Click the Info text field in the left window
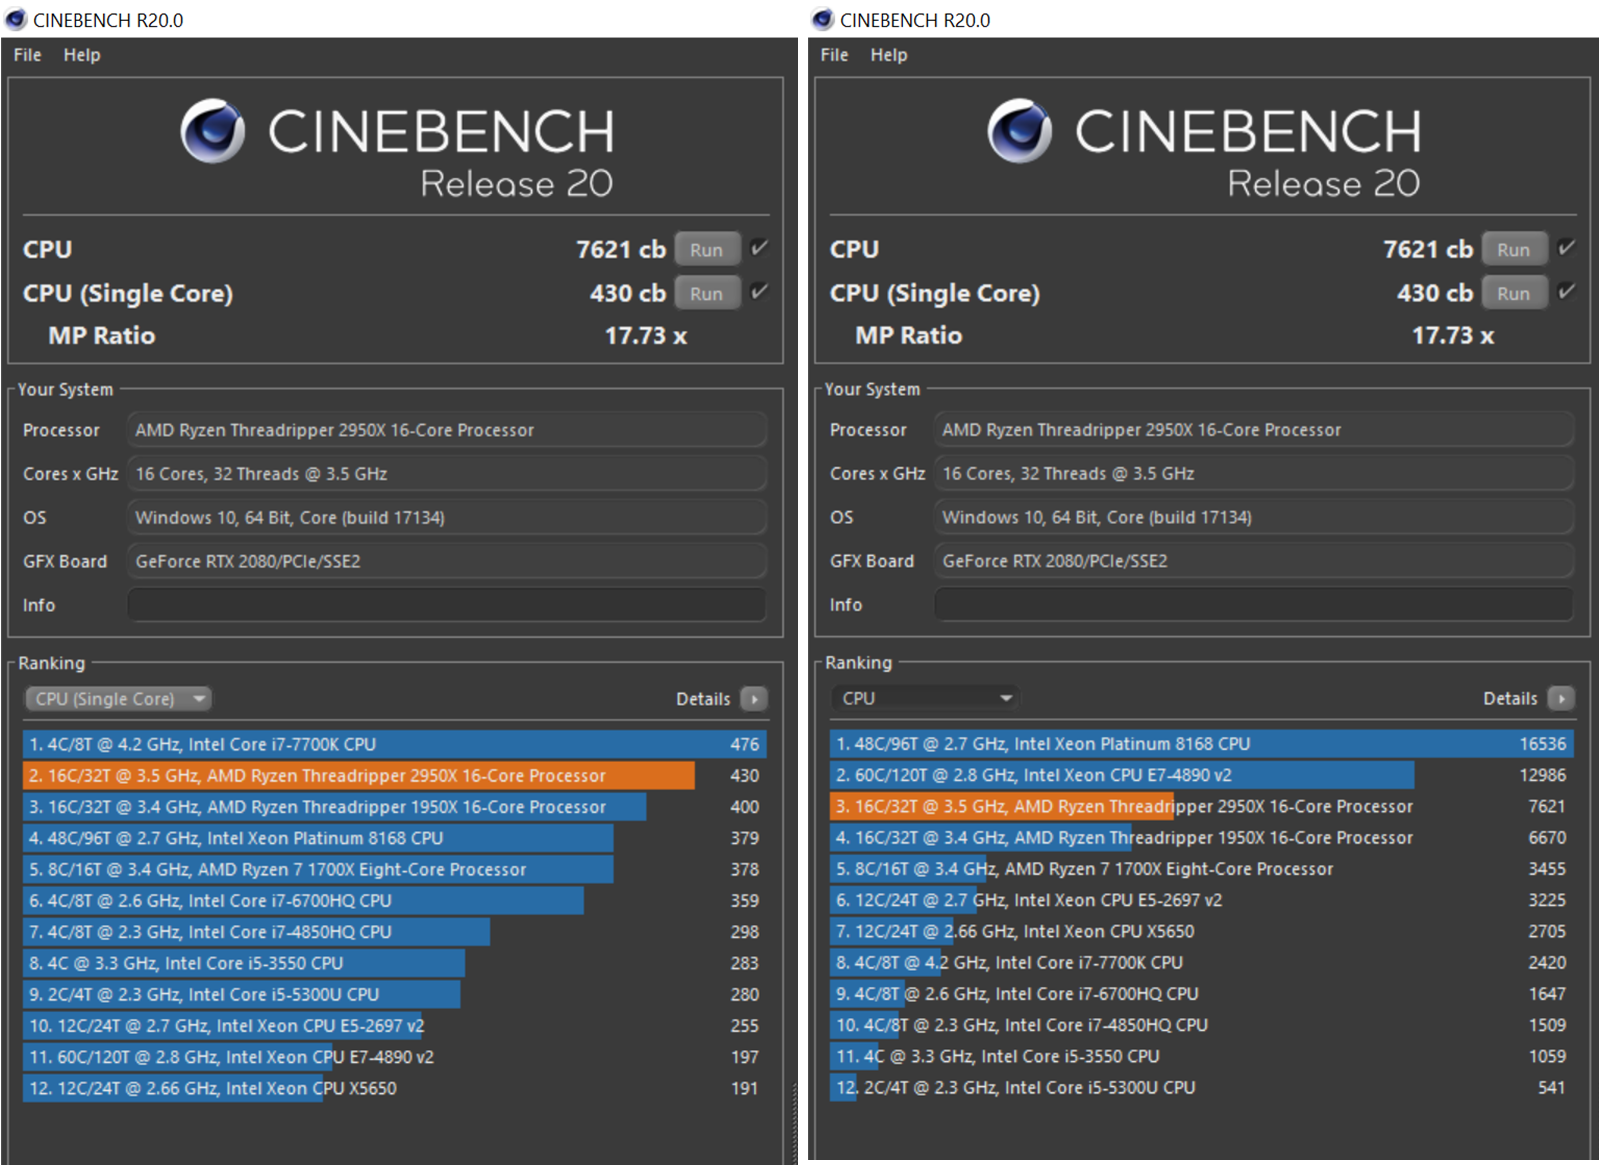The image size is (1600, 1166). click(x=446, y=604)
